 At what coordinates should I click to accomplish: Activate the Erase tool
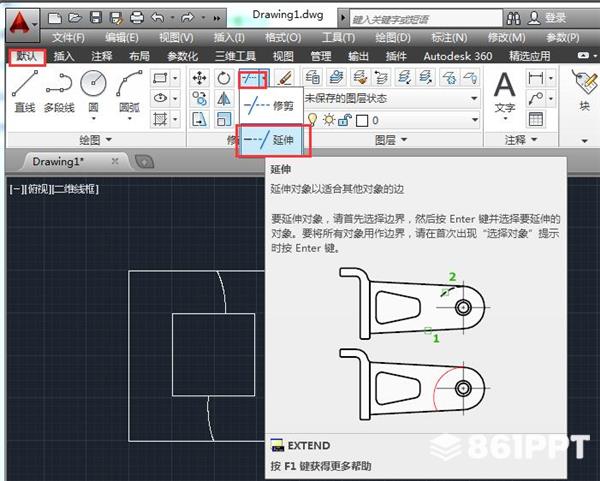tap(285, 78)
